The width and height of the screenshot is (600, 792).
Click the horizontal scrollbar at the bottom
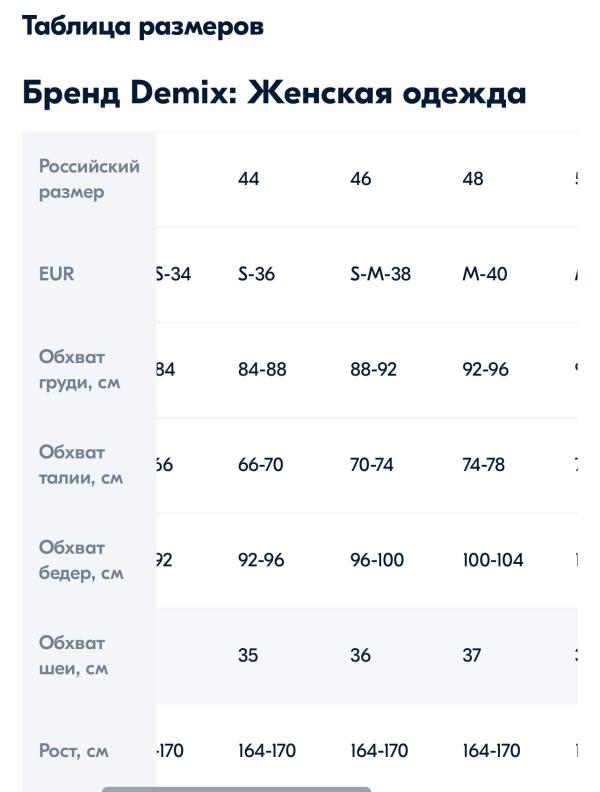click(x=236, y=789)
